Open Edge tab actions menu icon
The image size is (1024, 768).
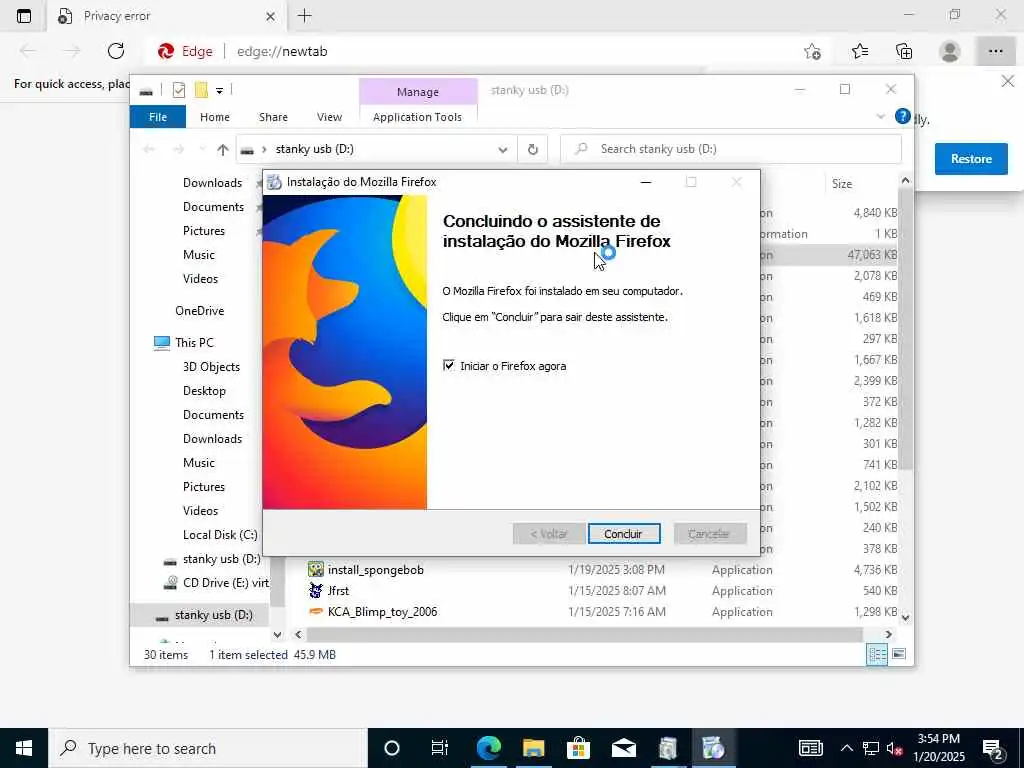(x=24, y=16)
